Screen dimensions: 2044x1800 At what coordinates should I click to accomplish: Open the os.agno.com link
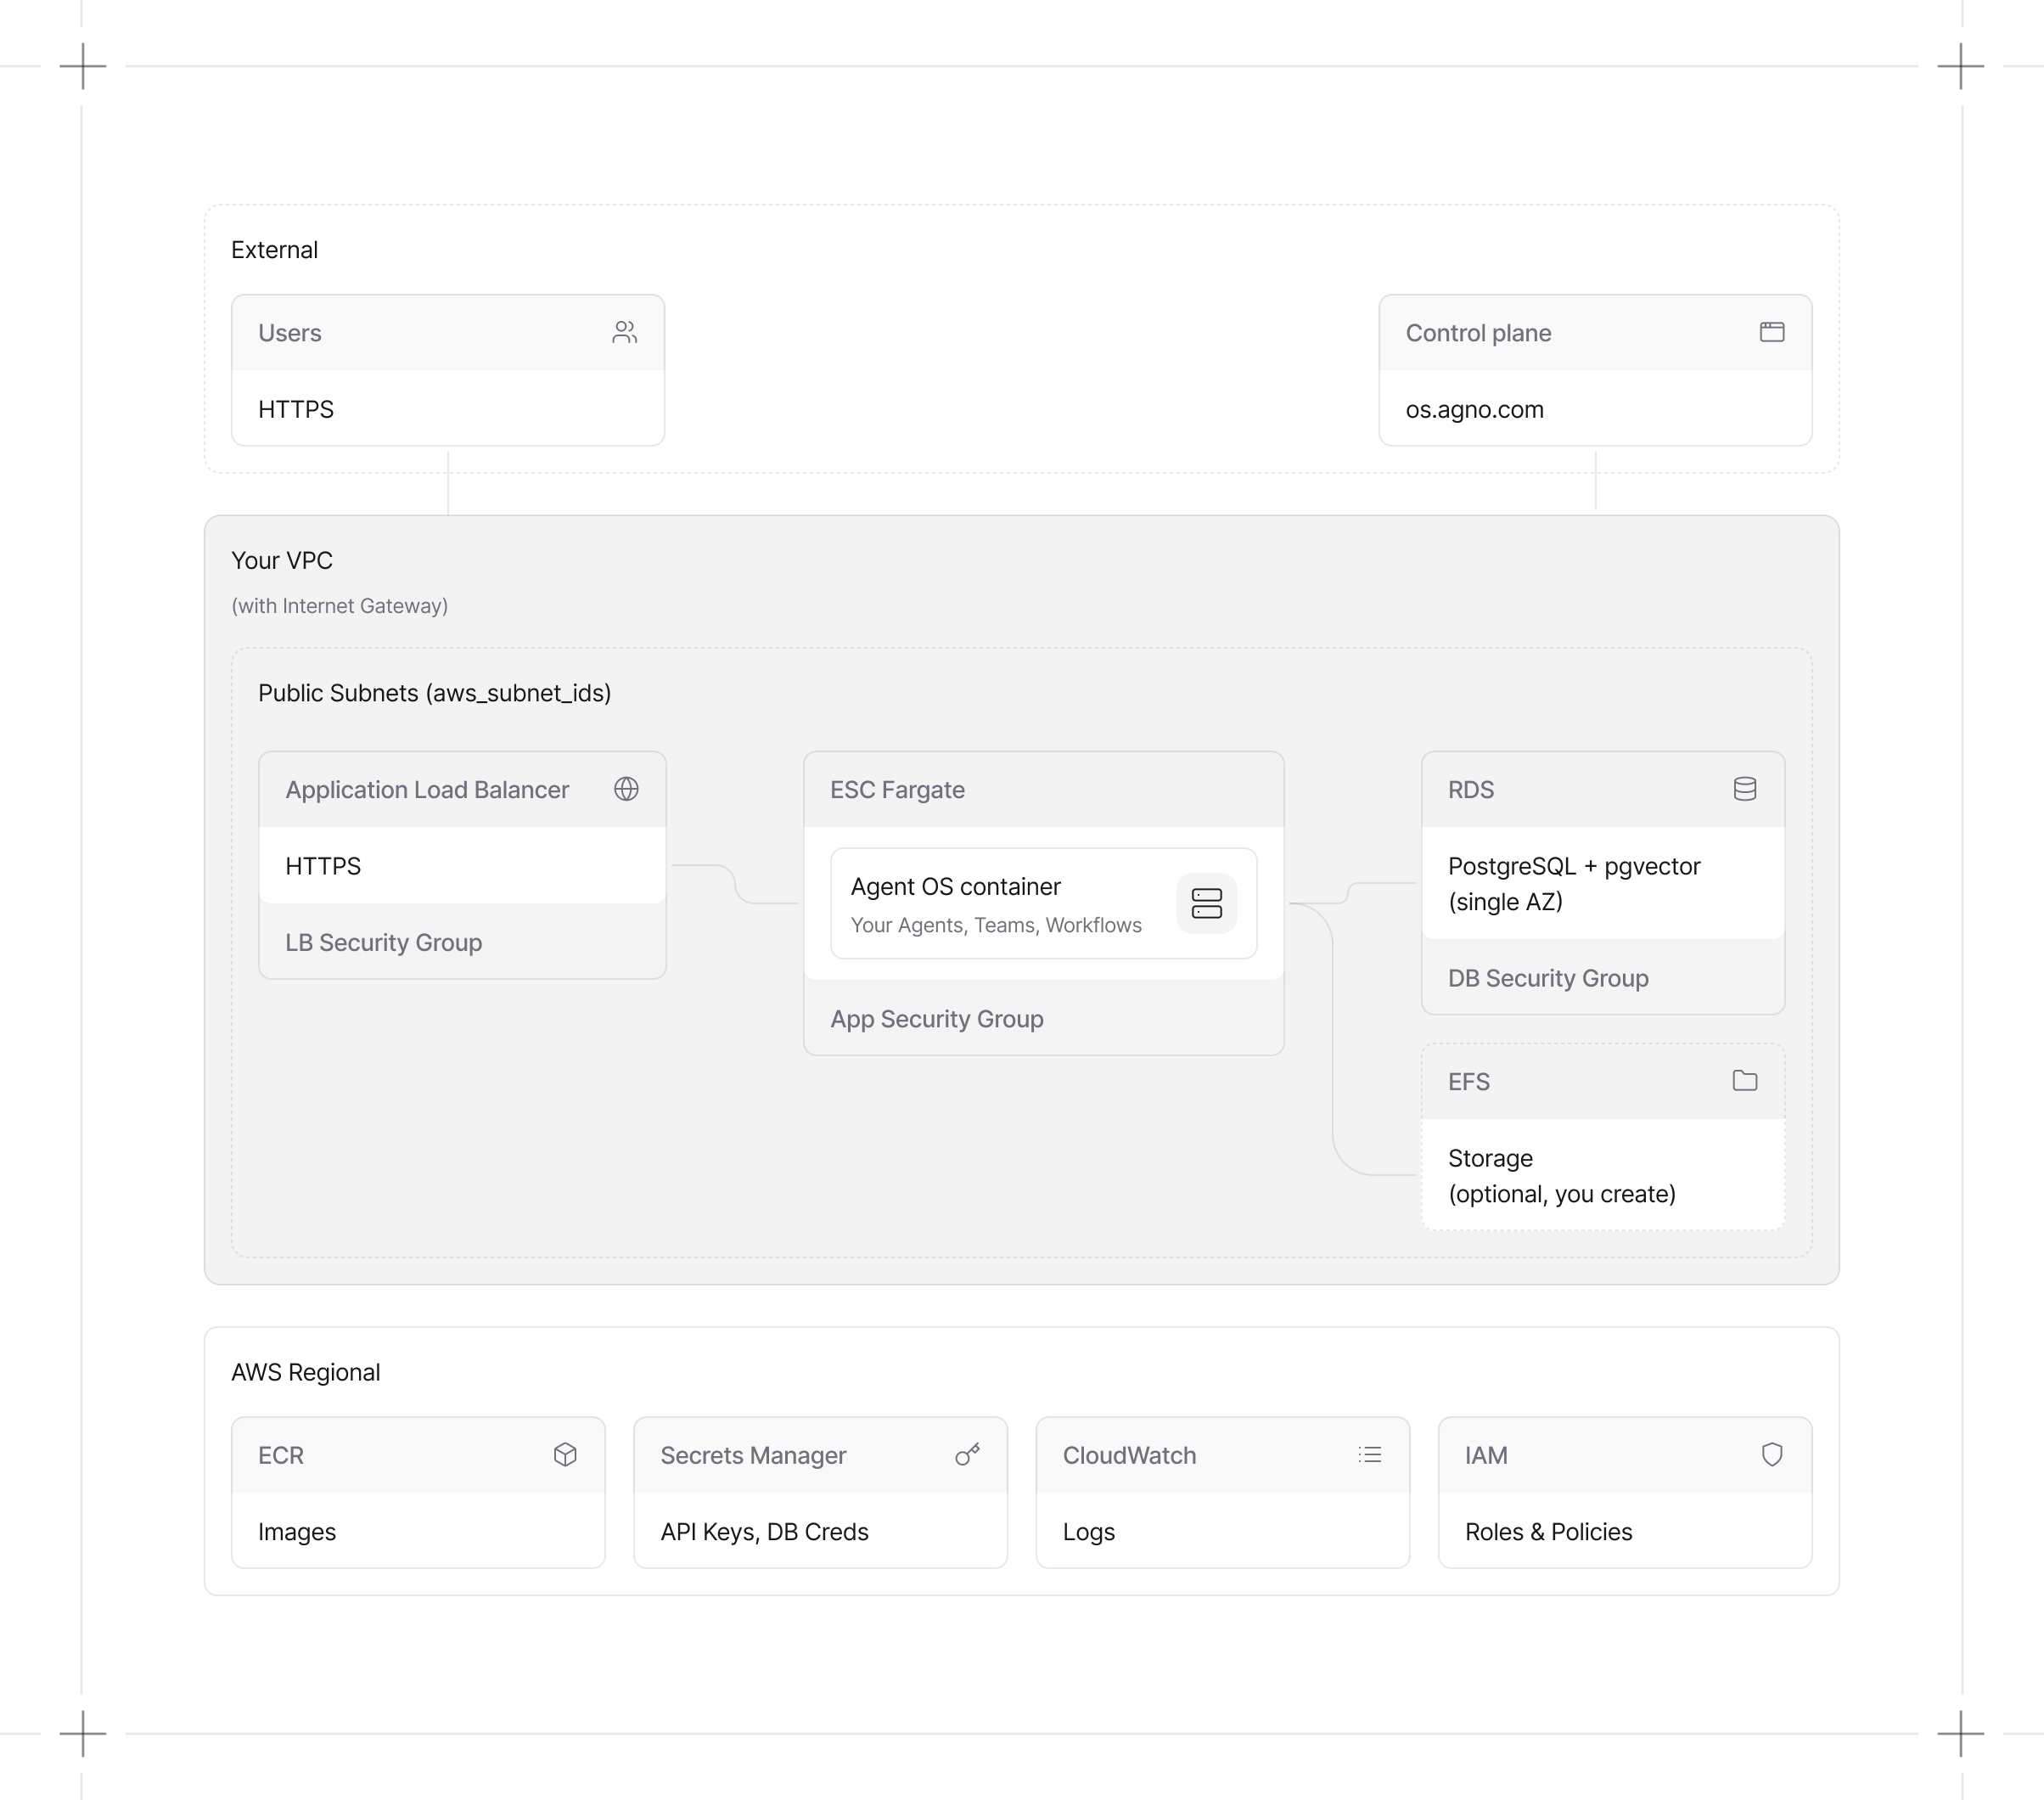click(x=1474, y=409)
